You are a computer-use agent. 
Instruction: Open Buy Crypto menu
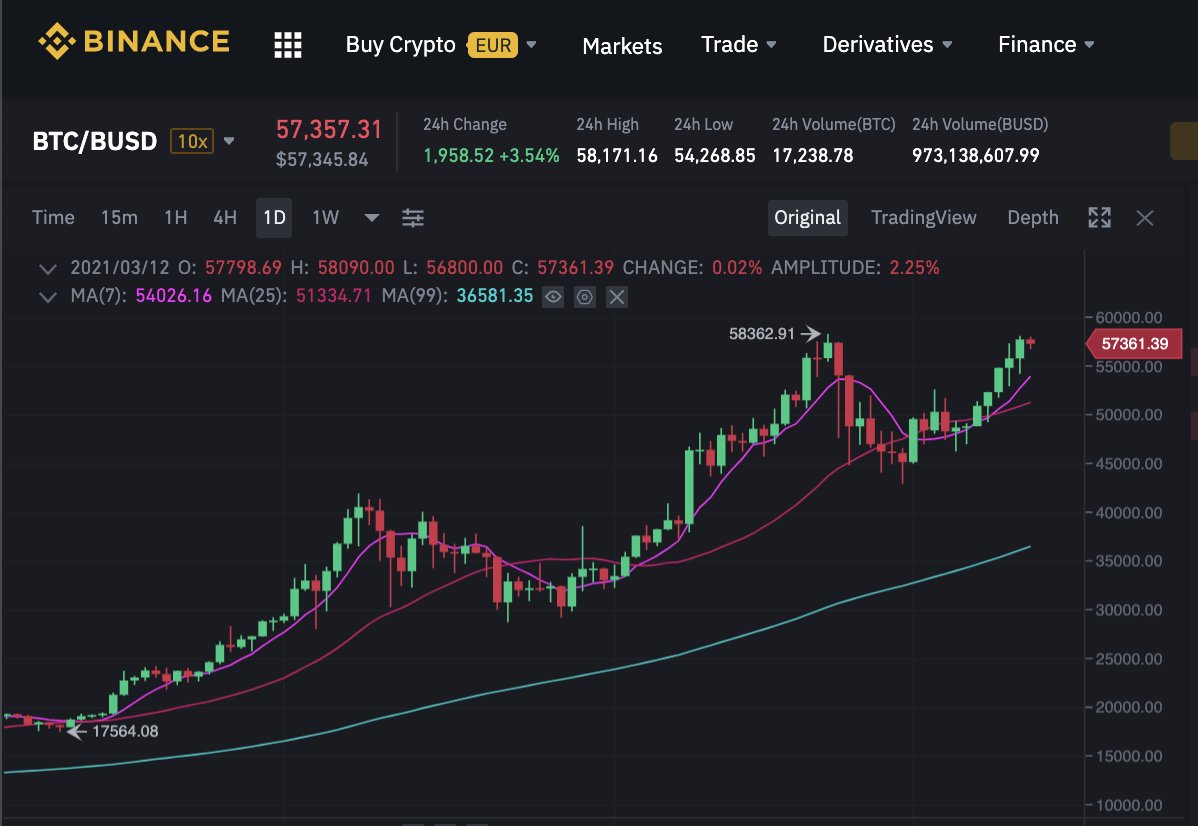[x=400, y=44]
